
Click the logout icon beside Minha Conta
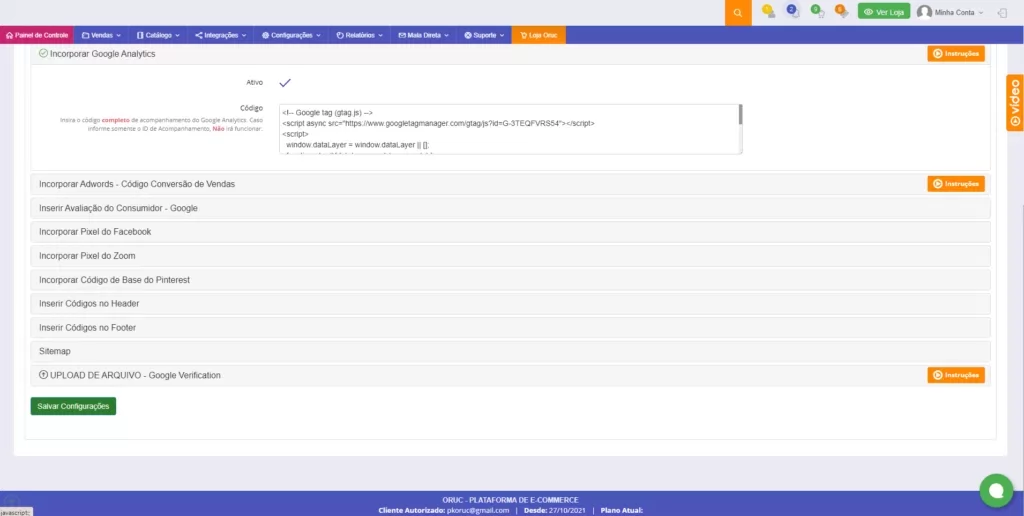click(1002, 12)
